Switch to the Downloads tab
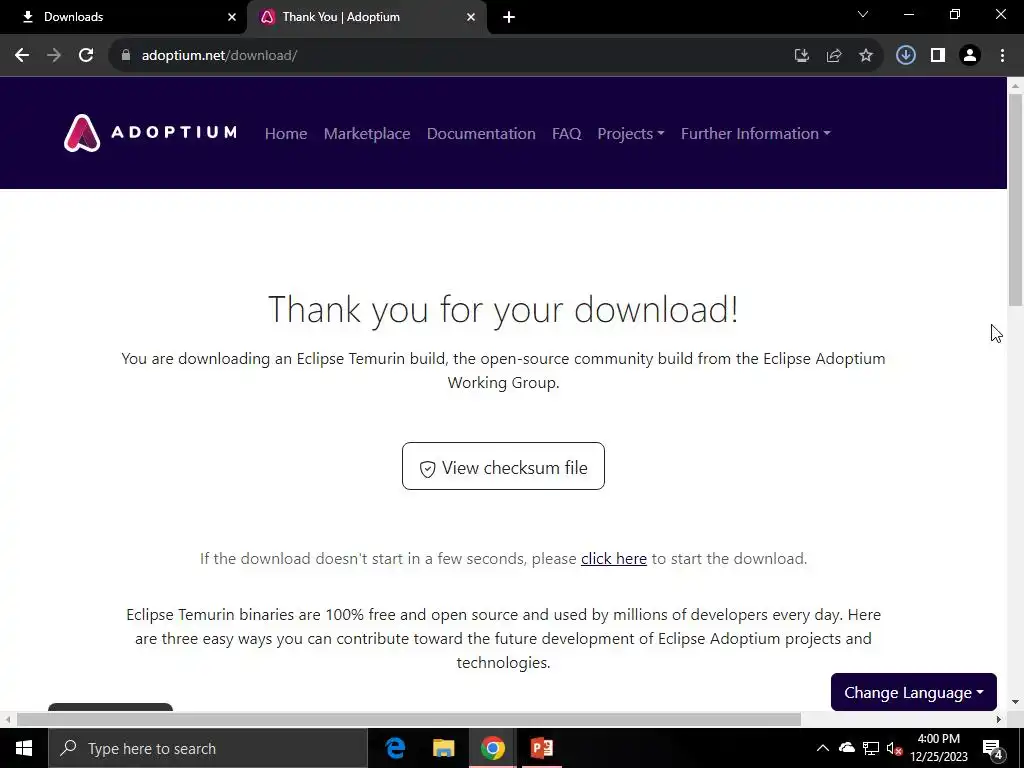 coord(123,17)
